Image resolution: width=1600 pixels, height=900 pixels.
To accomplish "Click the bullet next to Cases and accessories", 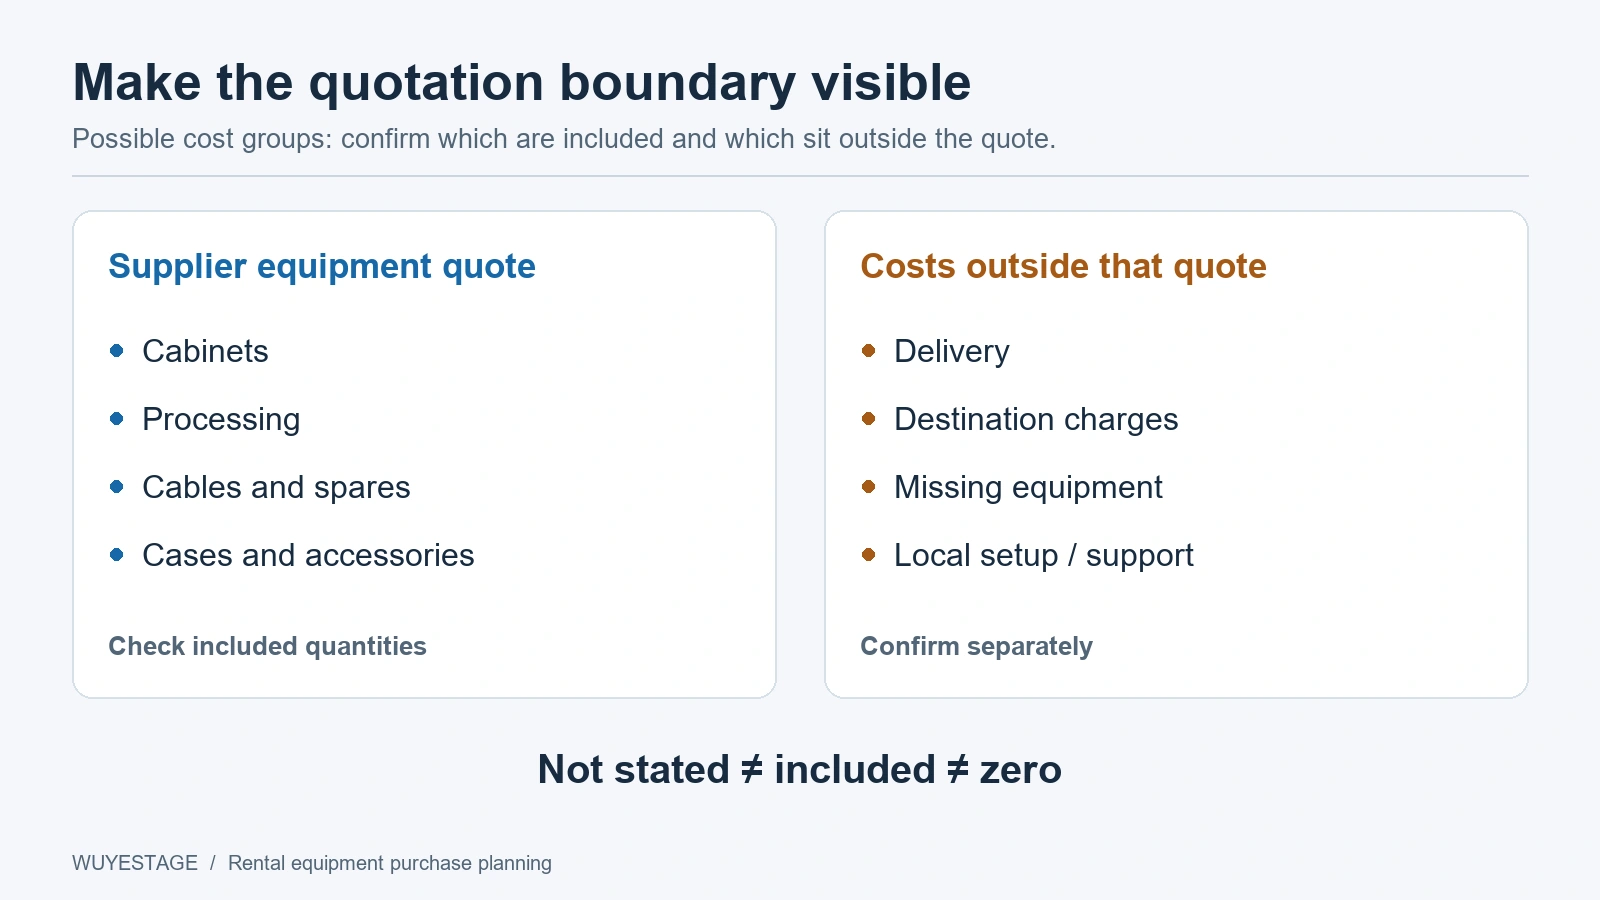I will (x=117, y=554).
